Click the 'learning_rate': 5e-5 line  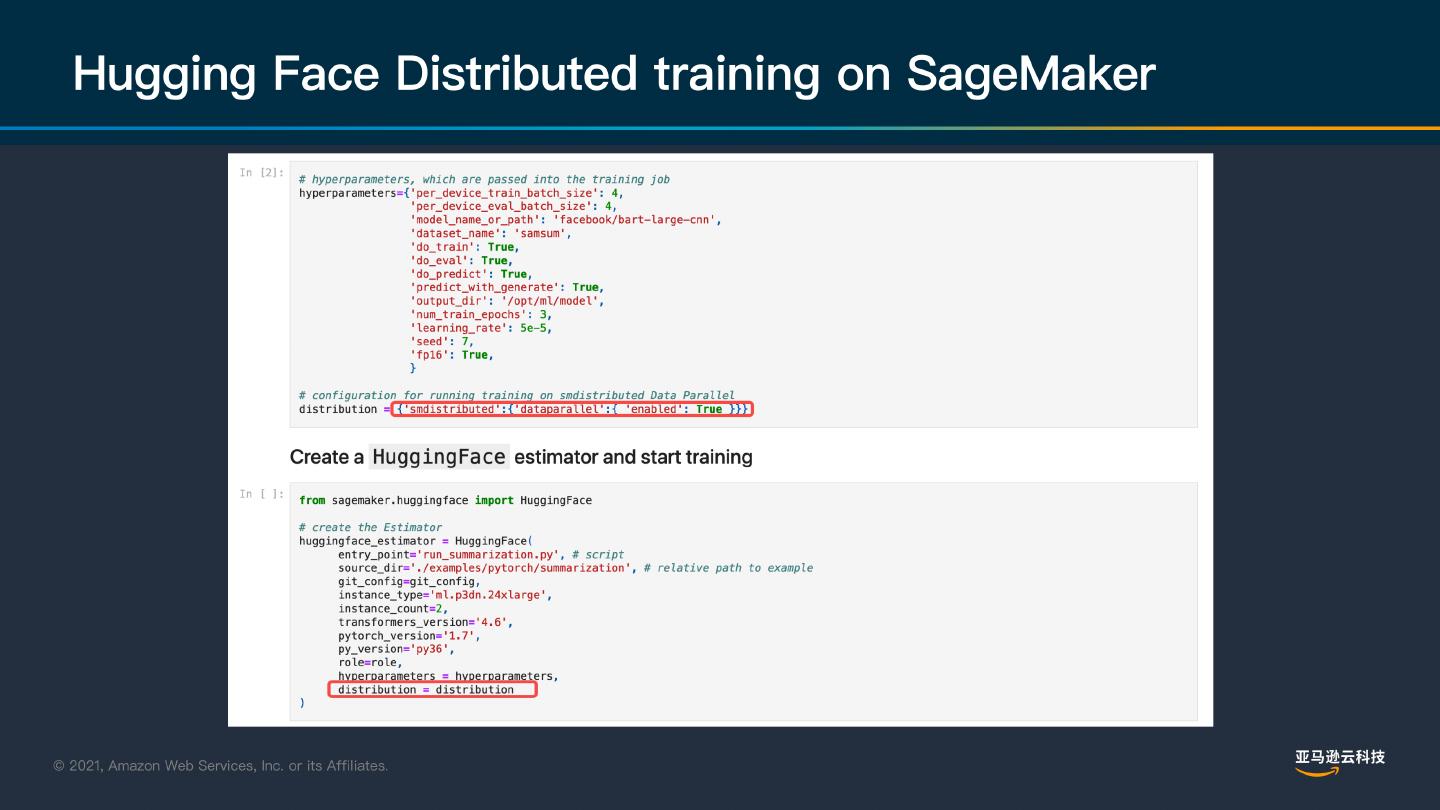481,328
